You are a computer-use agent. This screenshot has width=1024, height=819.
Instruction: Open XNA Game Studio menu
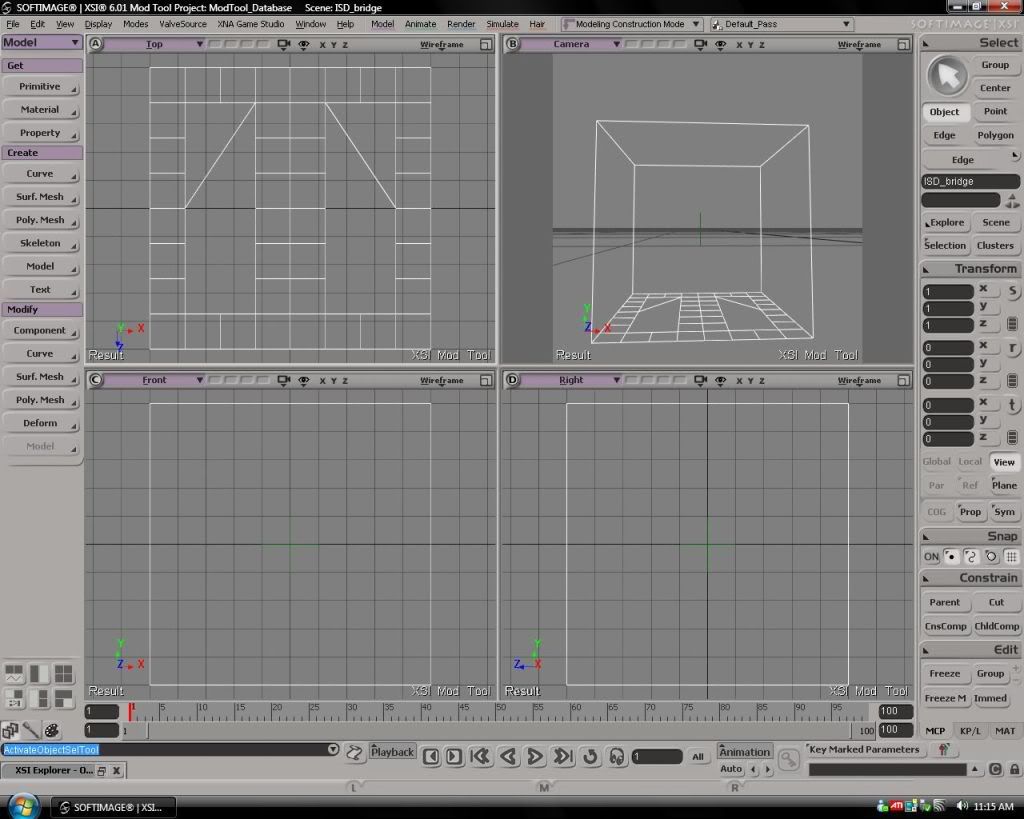[251, 24]
